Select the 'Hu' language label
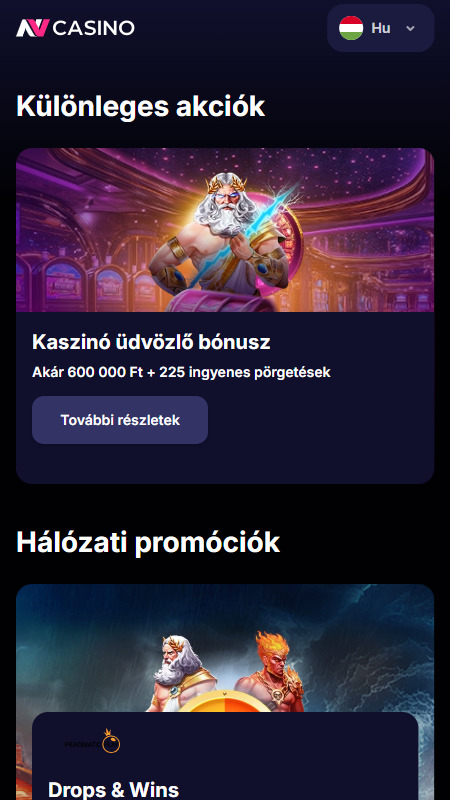This screenshot has height=800, width=450. (381, 28)
